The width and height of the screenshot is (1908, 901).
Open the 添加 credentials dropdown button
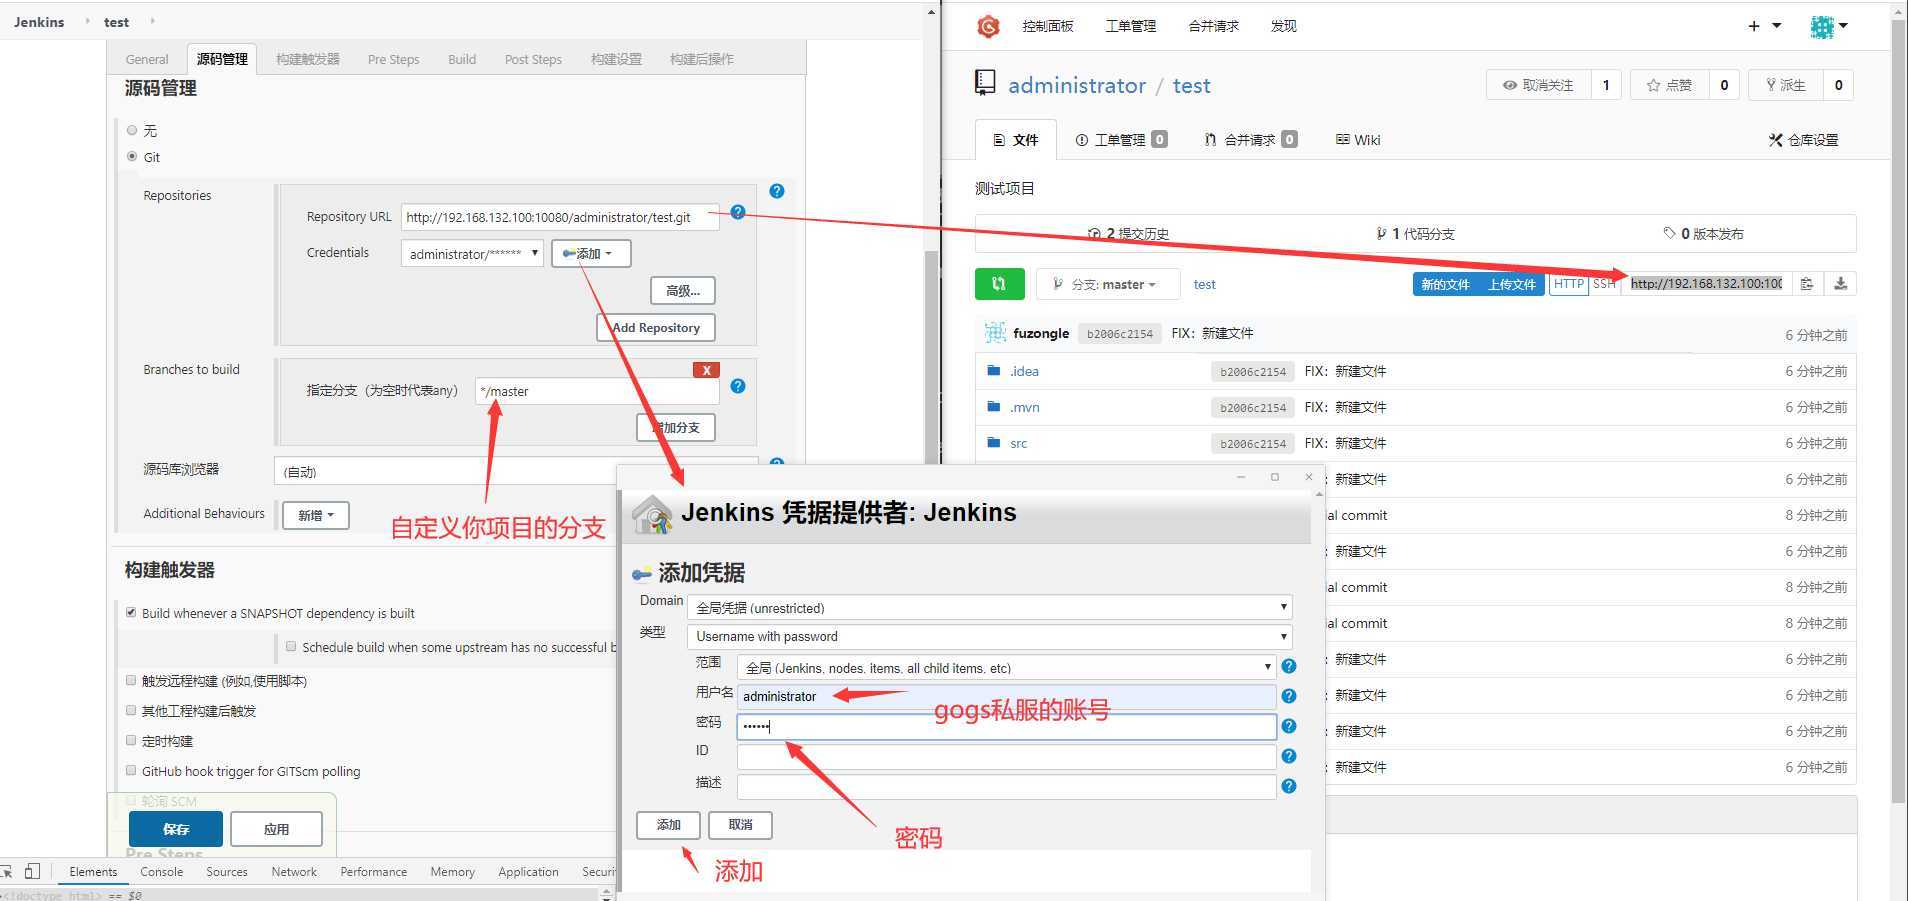[591, 254]
